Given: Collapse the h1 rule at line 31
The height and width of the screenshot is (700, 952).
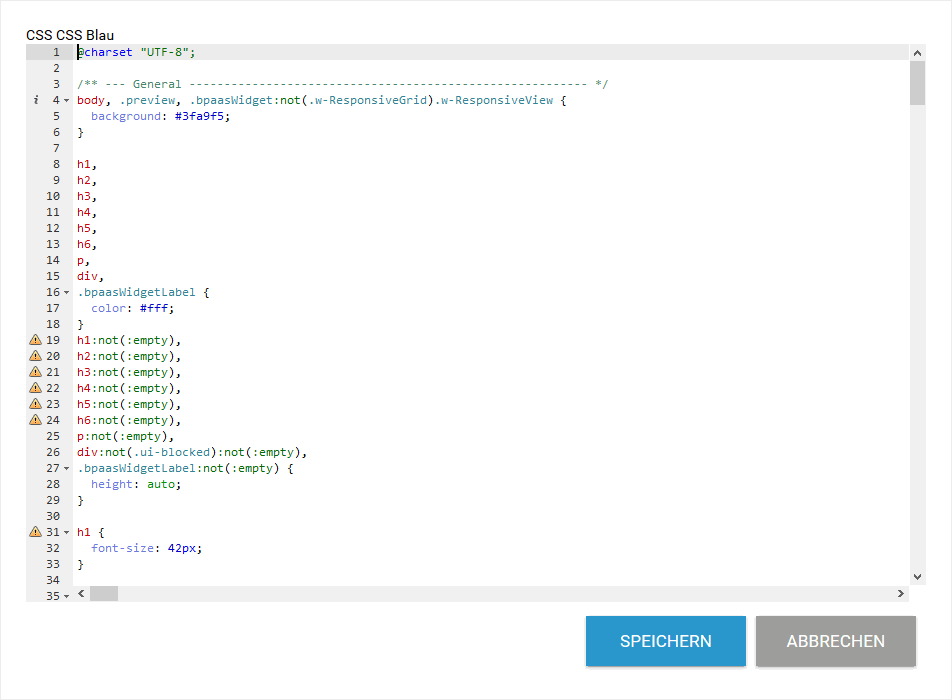Looking at the screenshot, I should pyautogui.click(x=65, y=532).
